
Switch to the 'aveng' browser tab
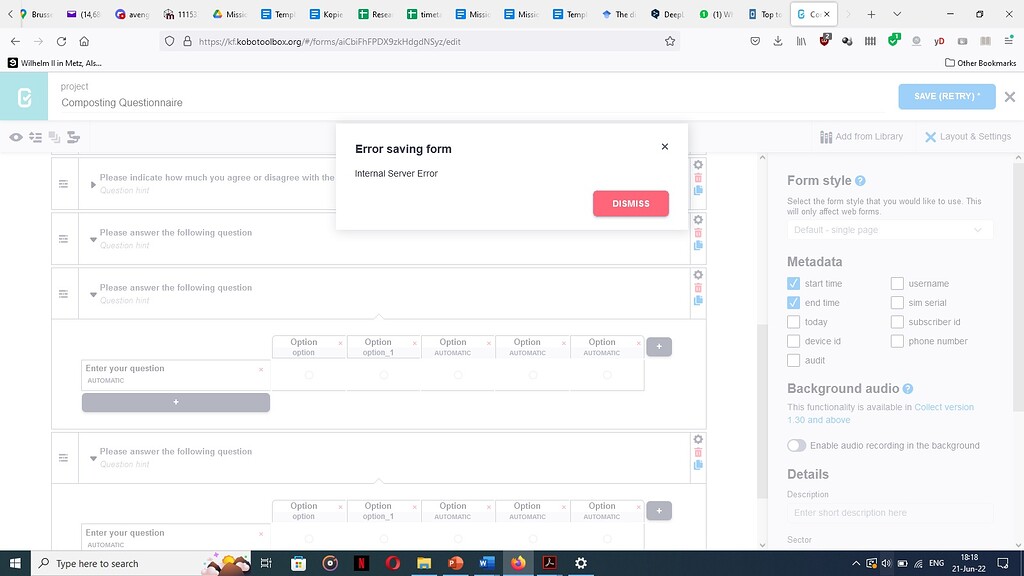(133, 14)
